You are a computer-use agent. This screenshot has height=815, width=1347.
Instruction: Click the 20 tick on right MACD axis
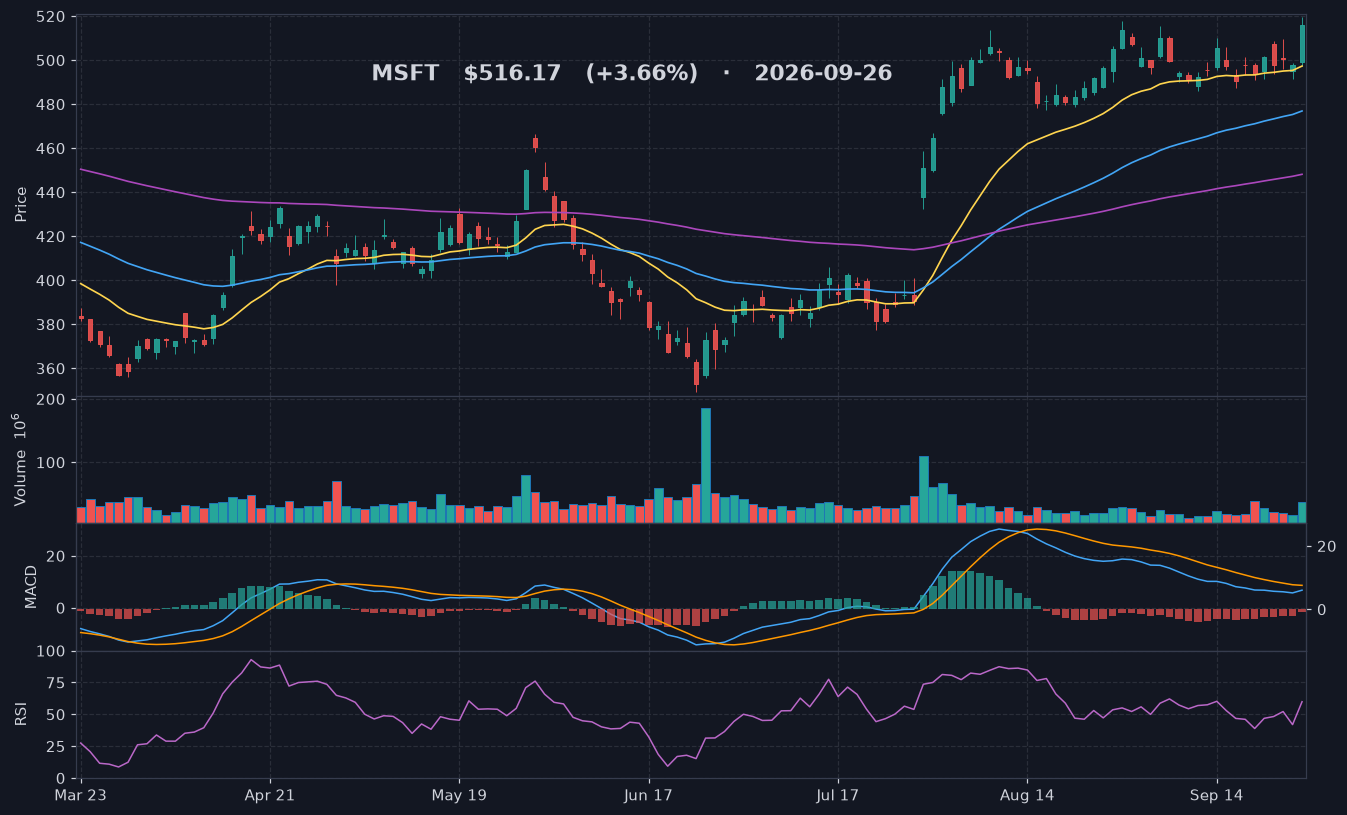tap(1327, 546)
